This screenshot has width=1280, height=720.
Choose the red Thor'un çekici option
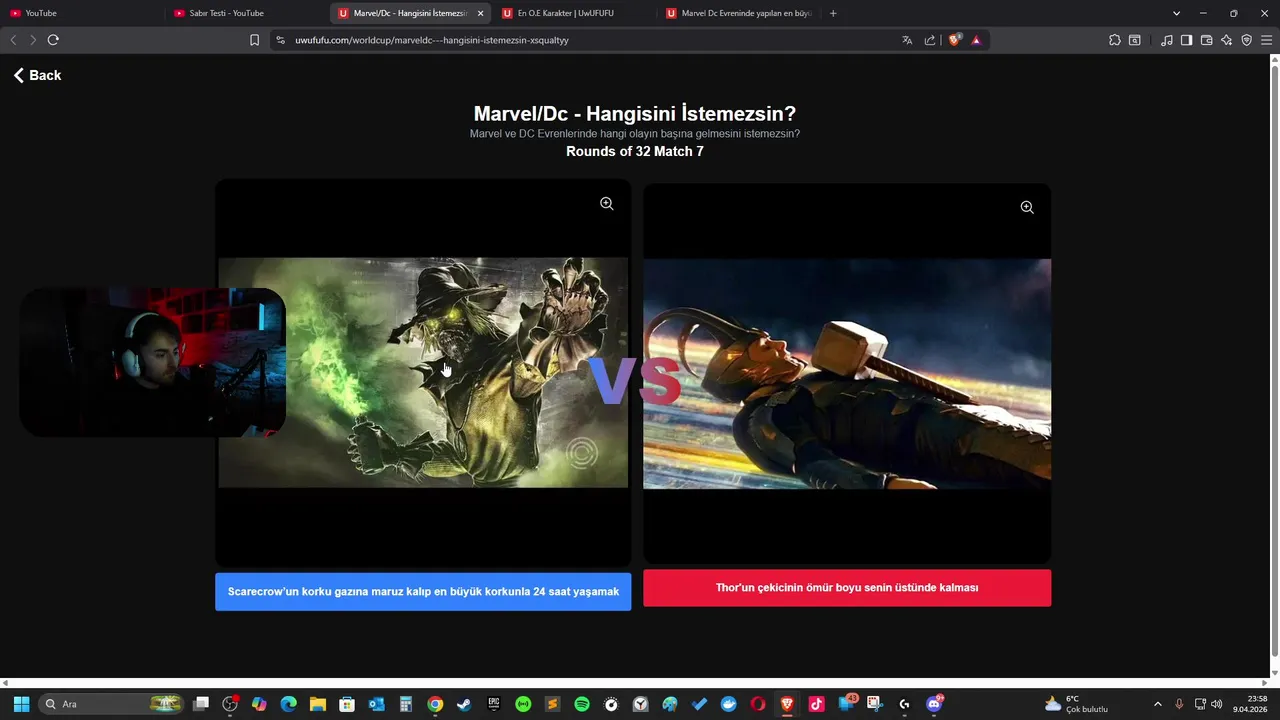(847, 588)
